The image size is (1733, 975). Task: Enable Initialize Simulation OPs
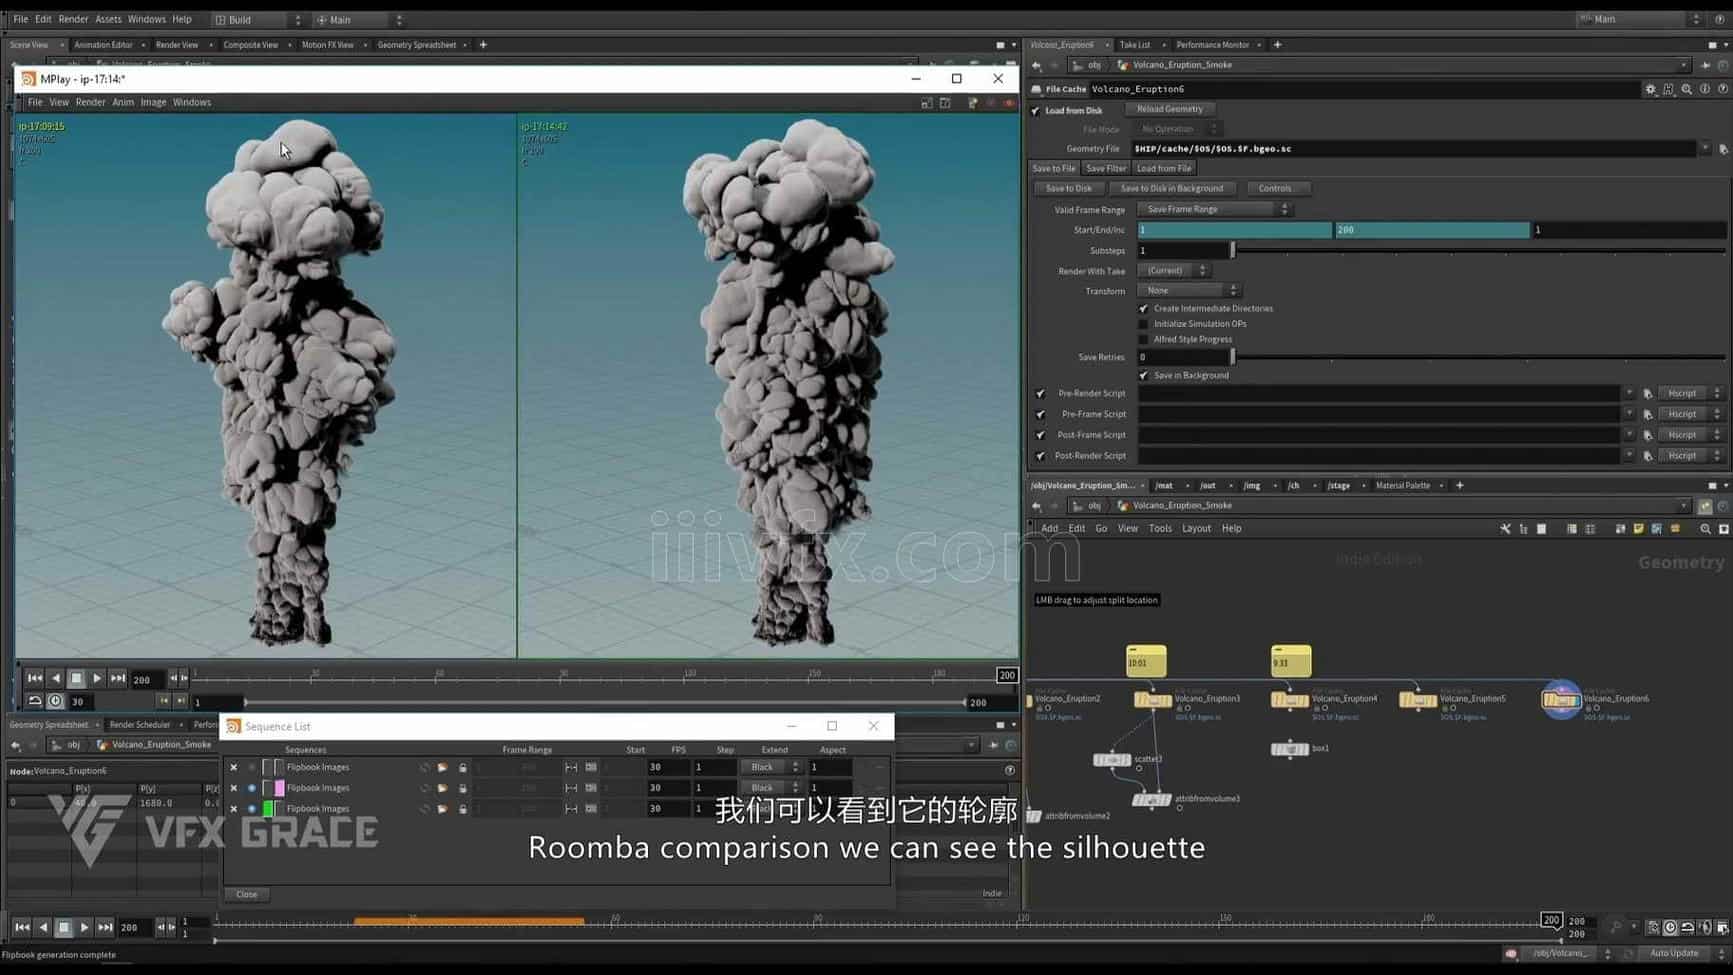(1144, 324)
